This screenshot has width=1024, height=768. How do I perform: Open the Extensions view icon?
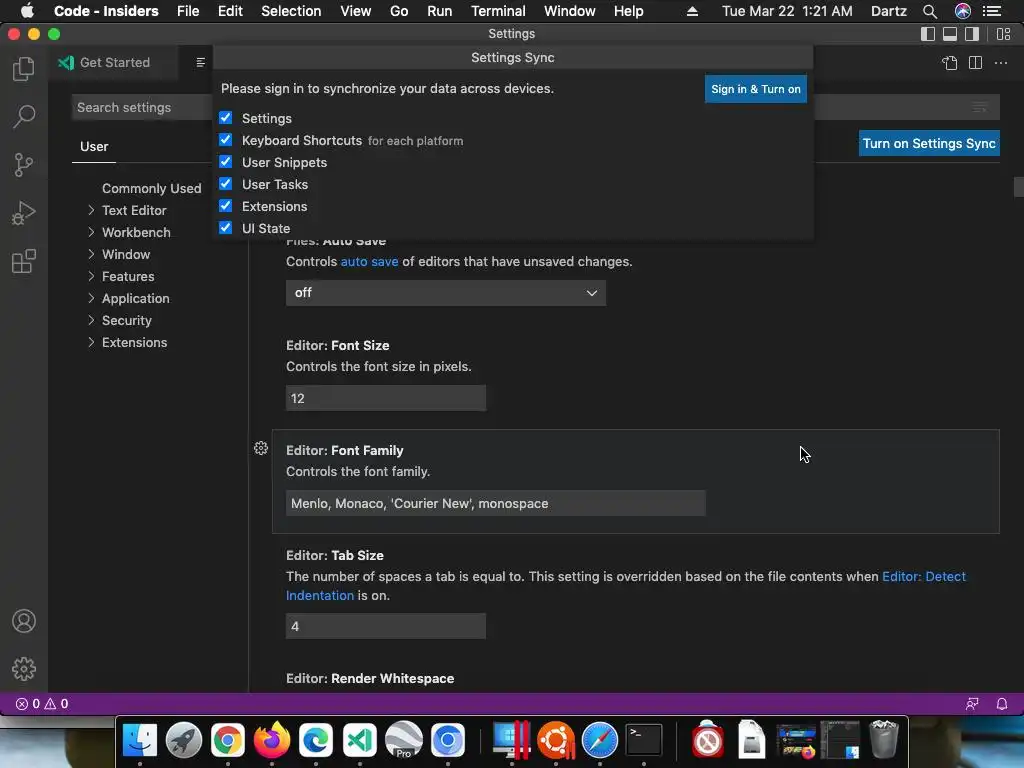tap(24, 261)
